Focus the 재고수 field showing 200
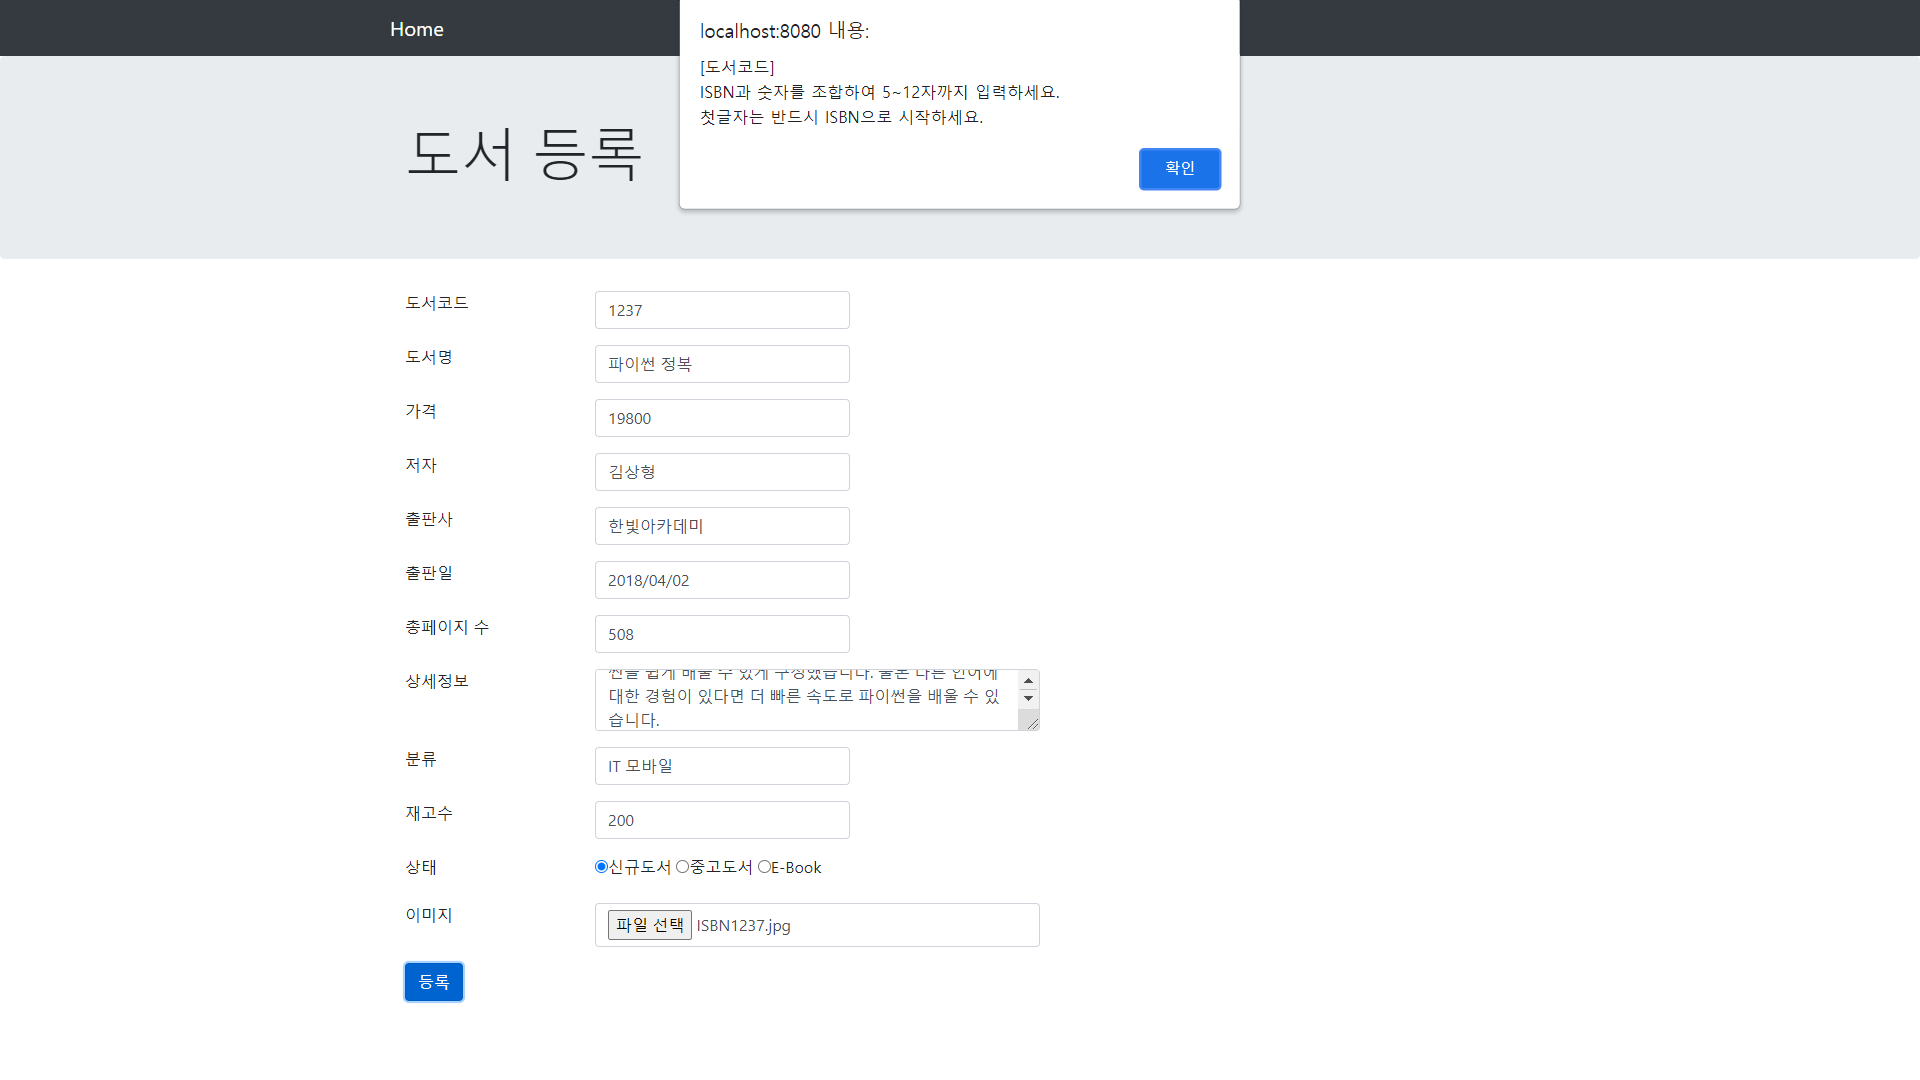The height and width of the screenshot is (1080, 1920). (x=721, y=820)
